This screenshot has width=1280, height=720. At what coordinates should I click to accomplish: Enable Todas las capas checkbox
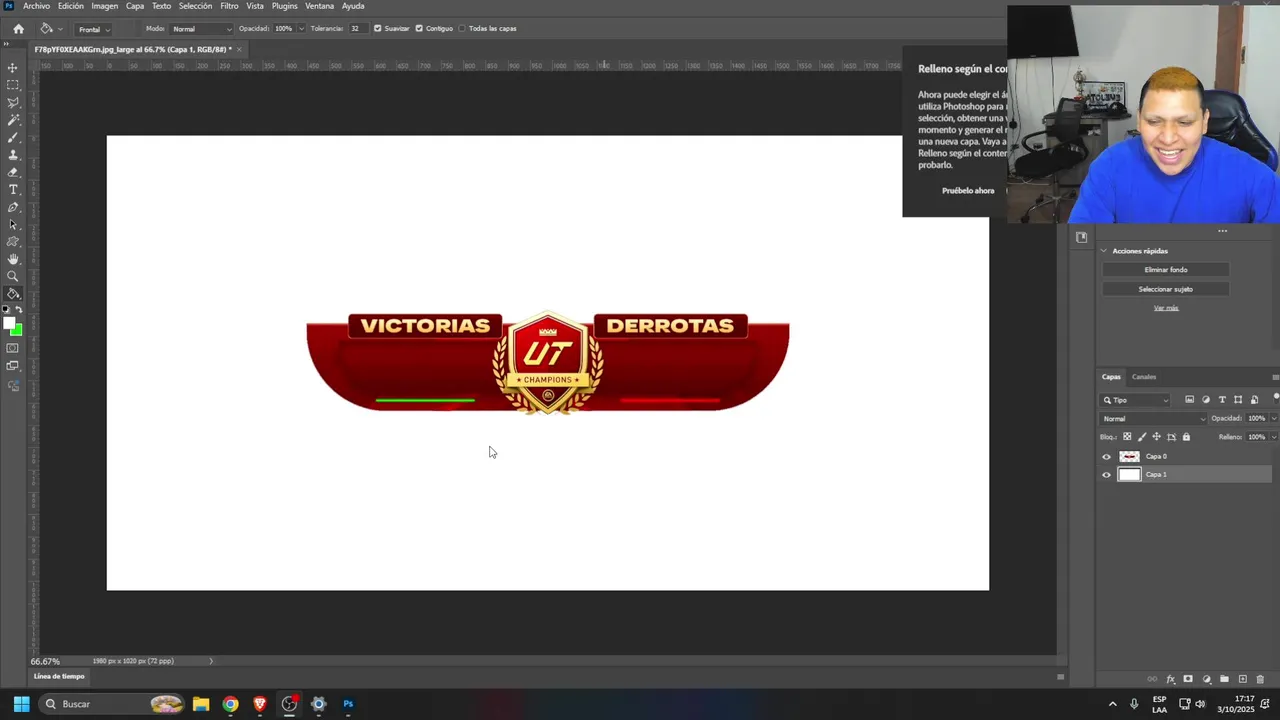pyautogui.click(x=461, y=29)
